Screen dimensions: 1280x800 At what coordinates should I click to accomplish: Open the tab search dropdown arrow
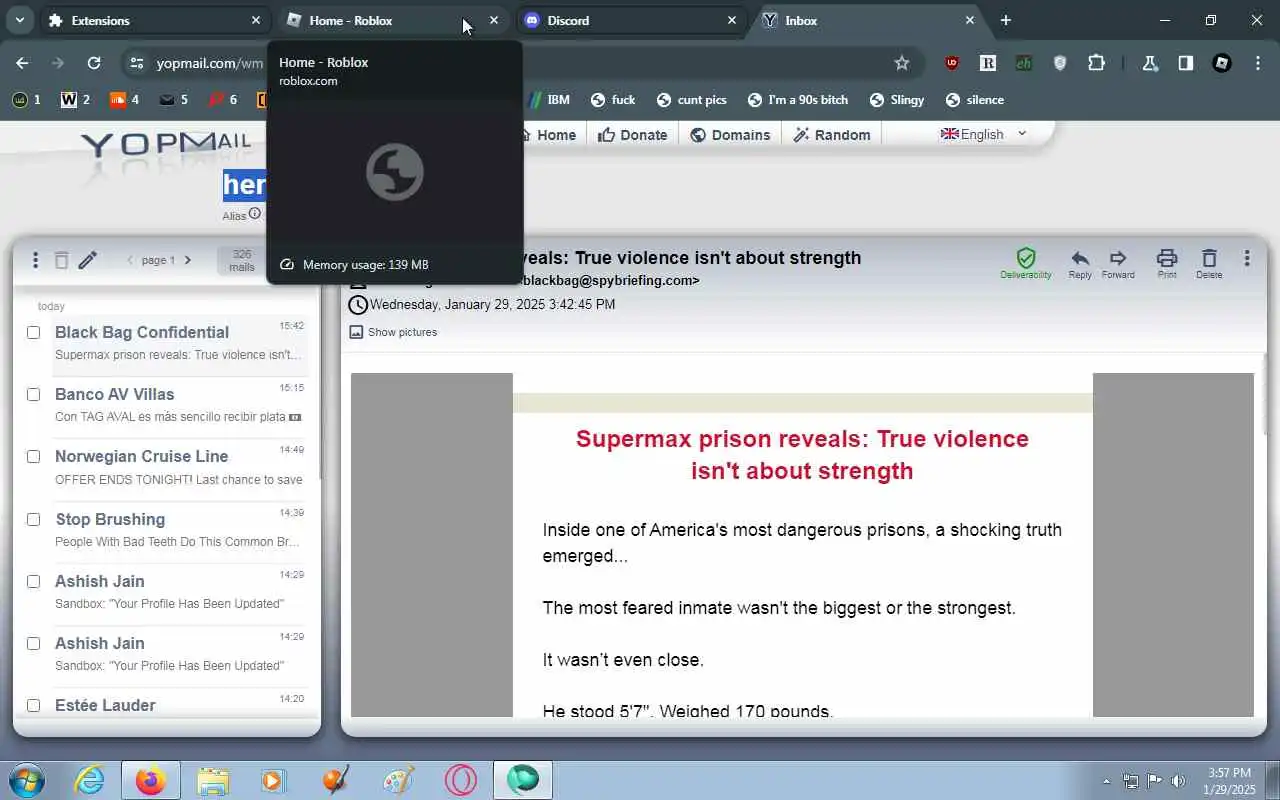(19, 20)
